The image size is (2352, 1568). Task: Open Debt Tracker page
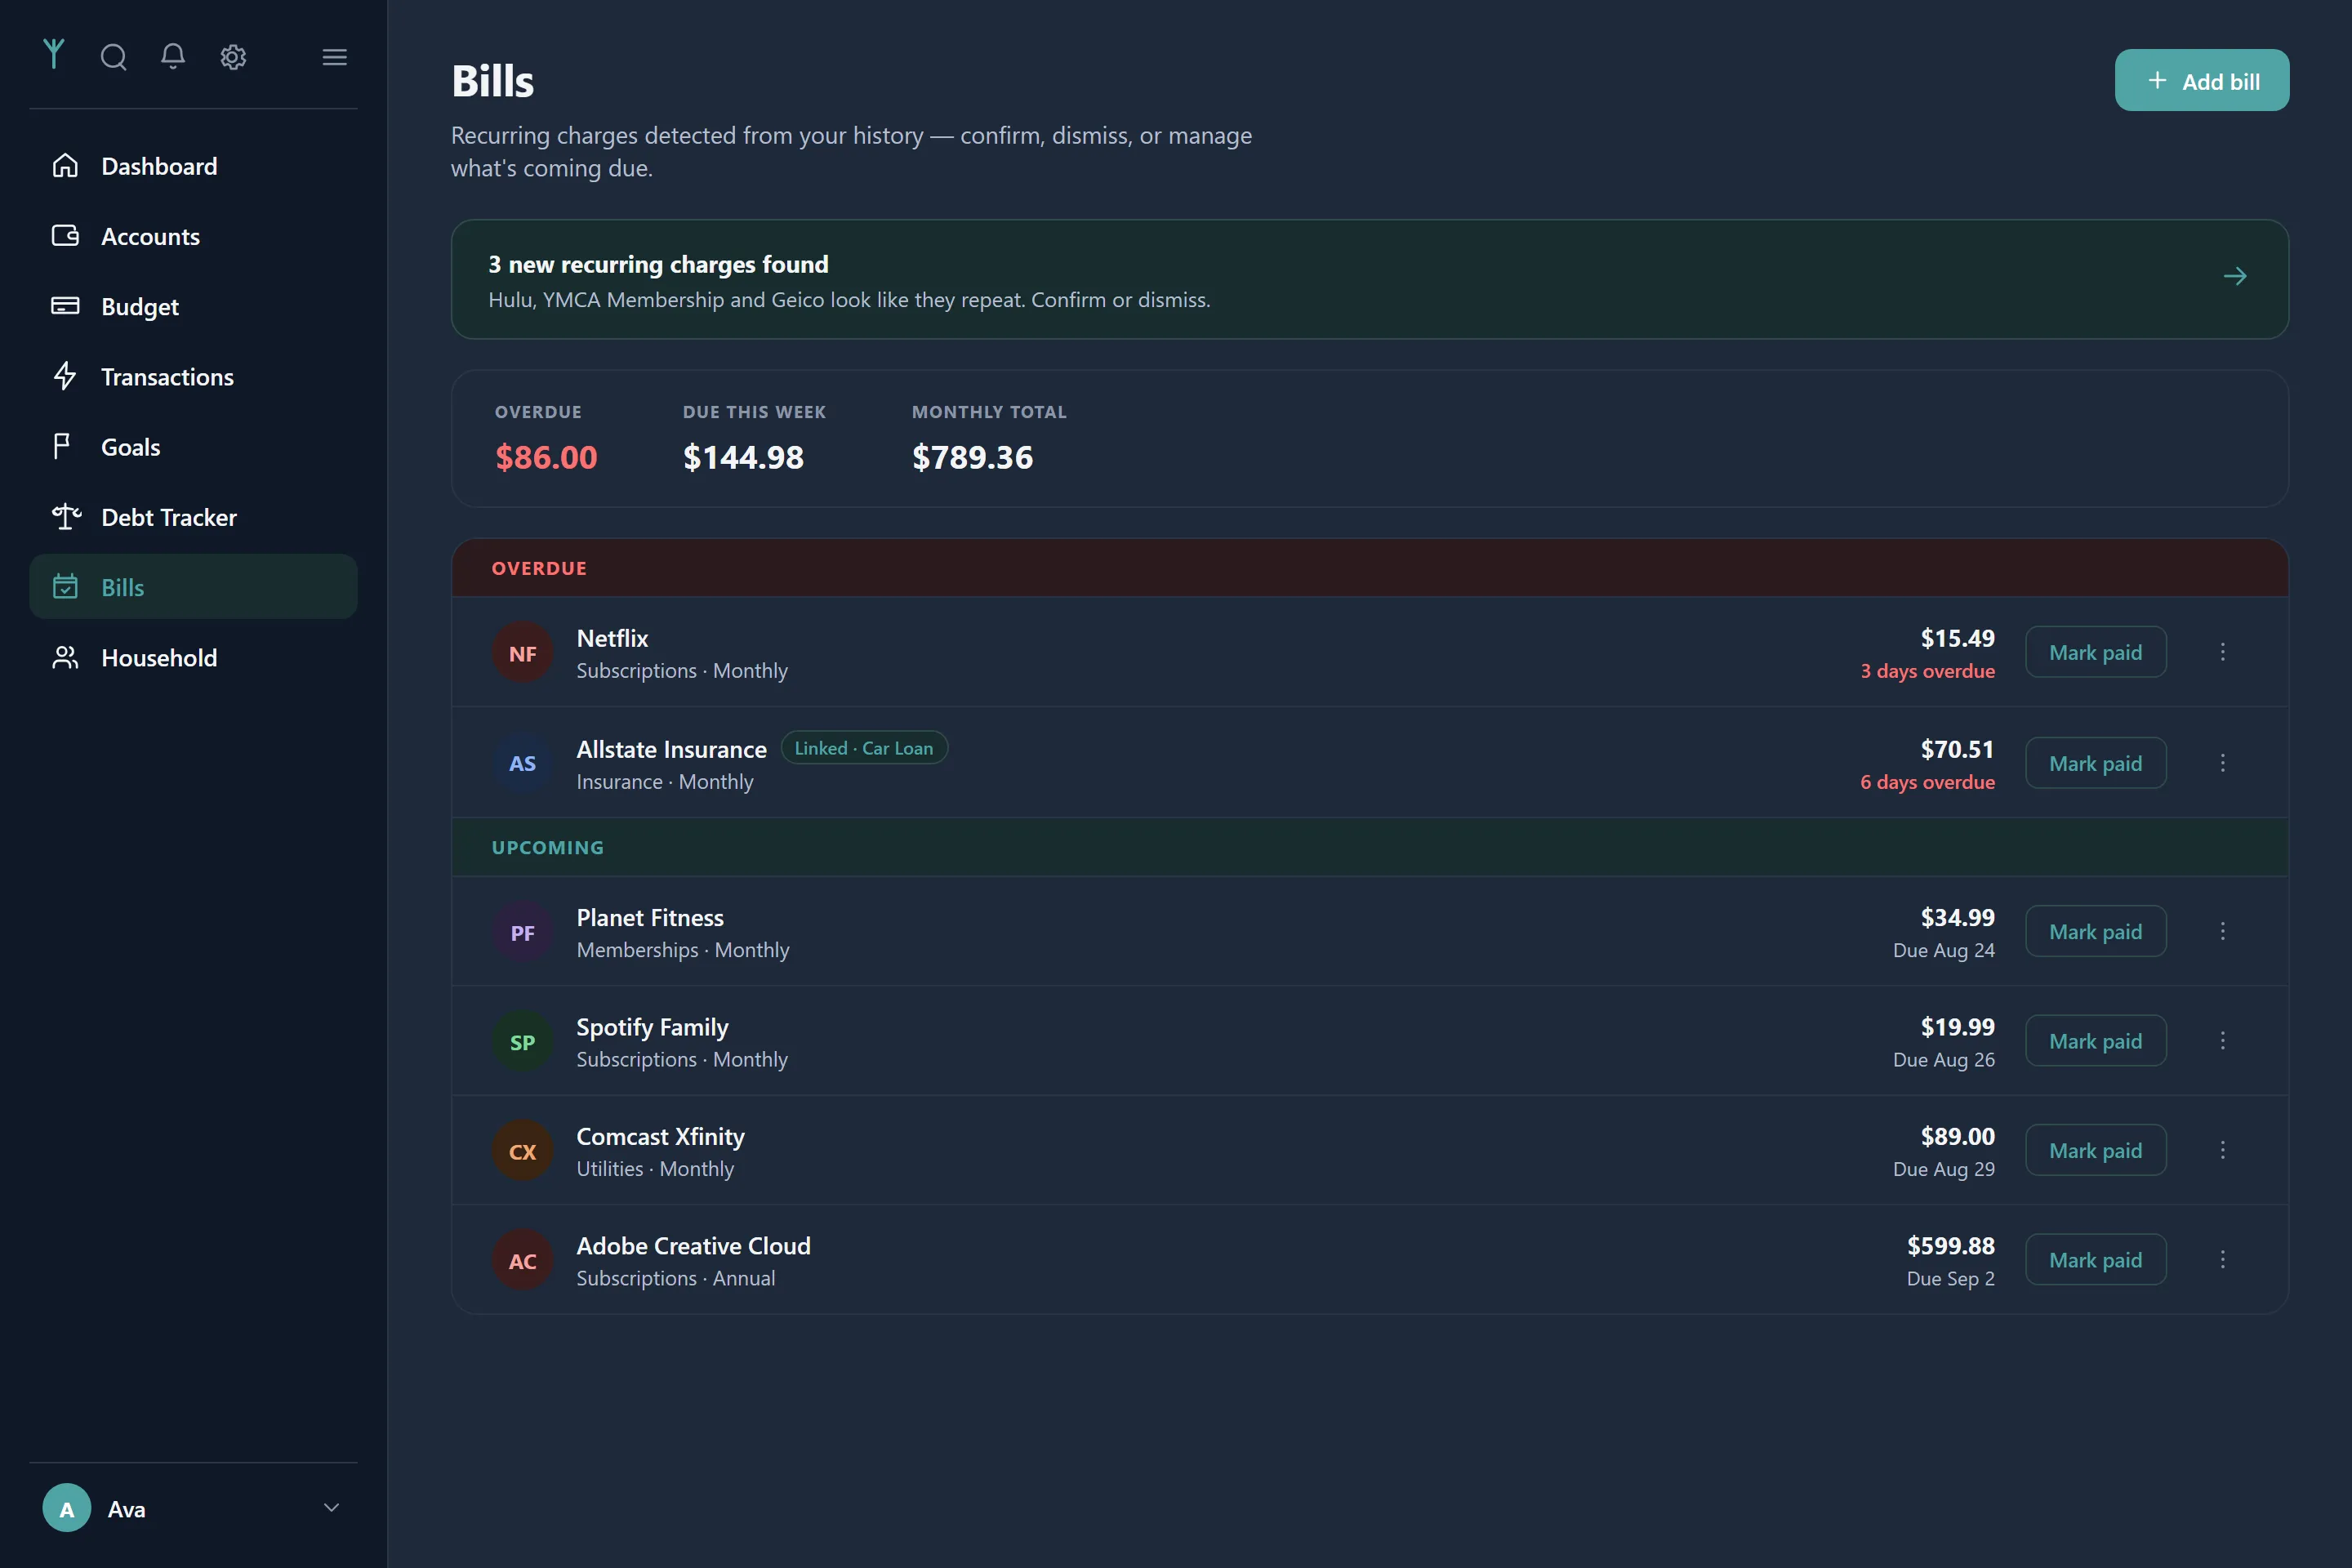click(x=193, y=516)
